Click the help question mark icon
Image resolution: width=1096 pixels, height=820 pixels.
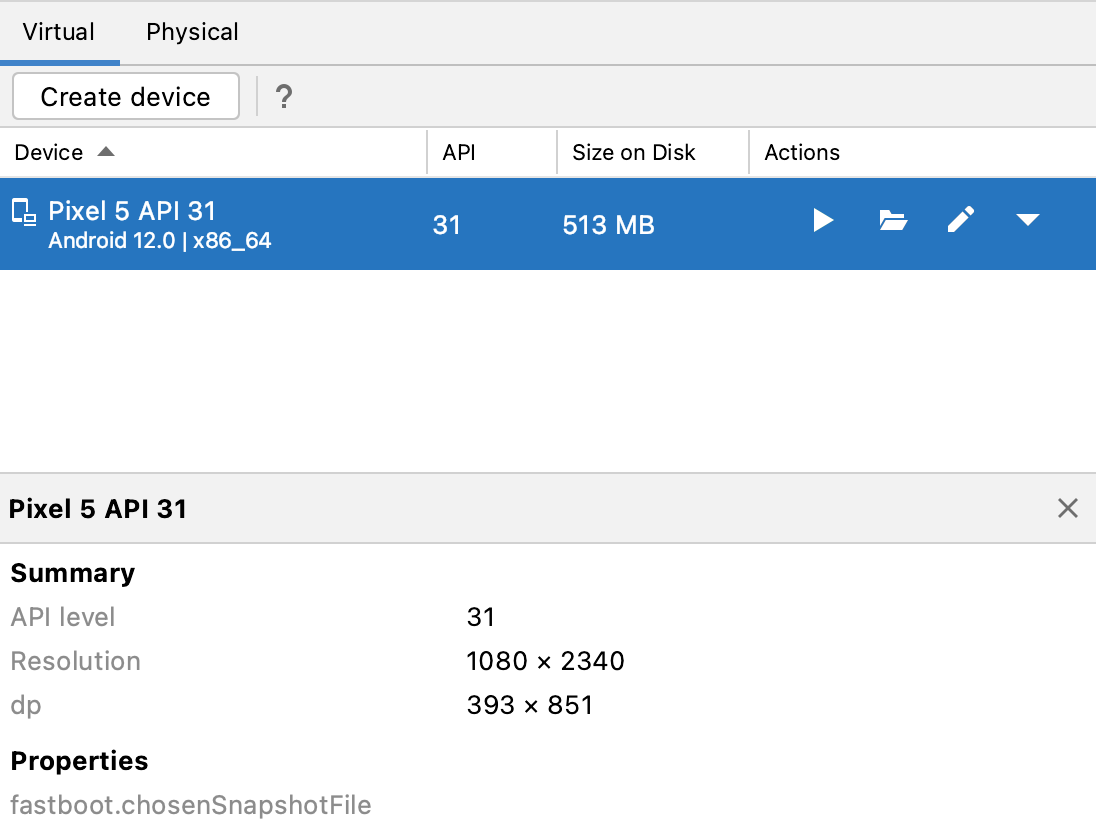[284, 97]
